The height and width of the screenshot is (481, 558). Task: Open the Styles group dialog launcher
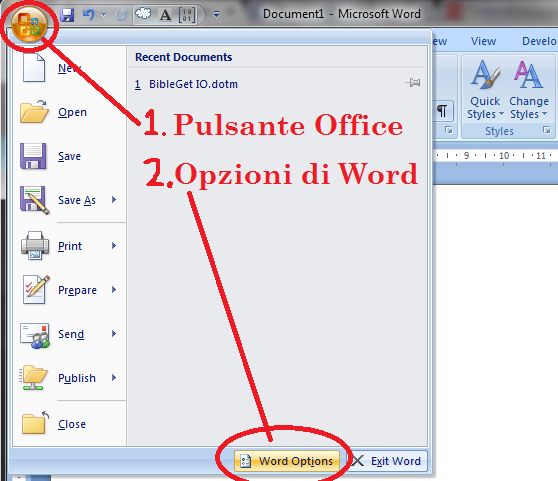547,131
